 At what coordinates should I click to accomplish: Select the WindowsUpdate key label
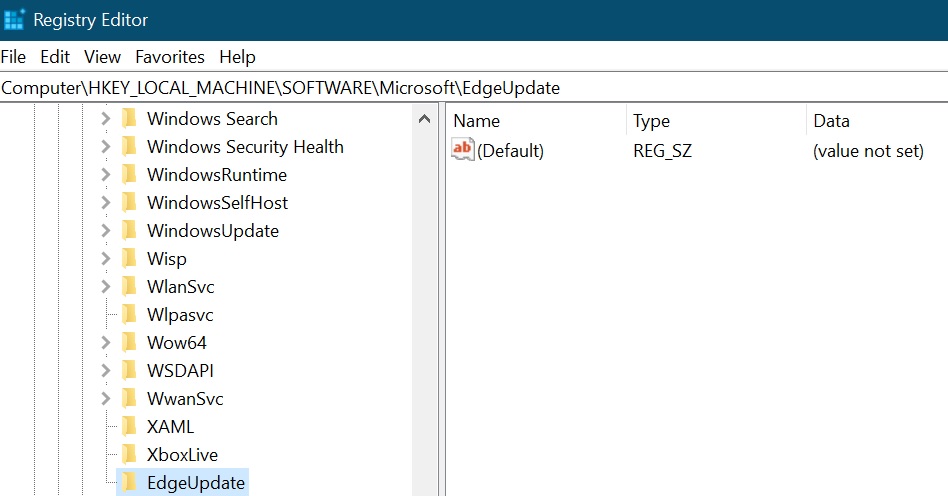pyautogui.click(x=213, y=230)
